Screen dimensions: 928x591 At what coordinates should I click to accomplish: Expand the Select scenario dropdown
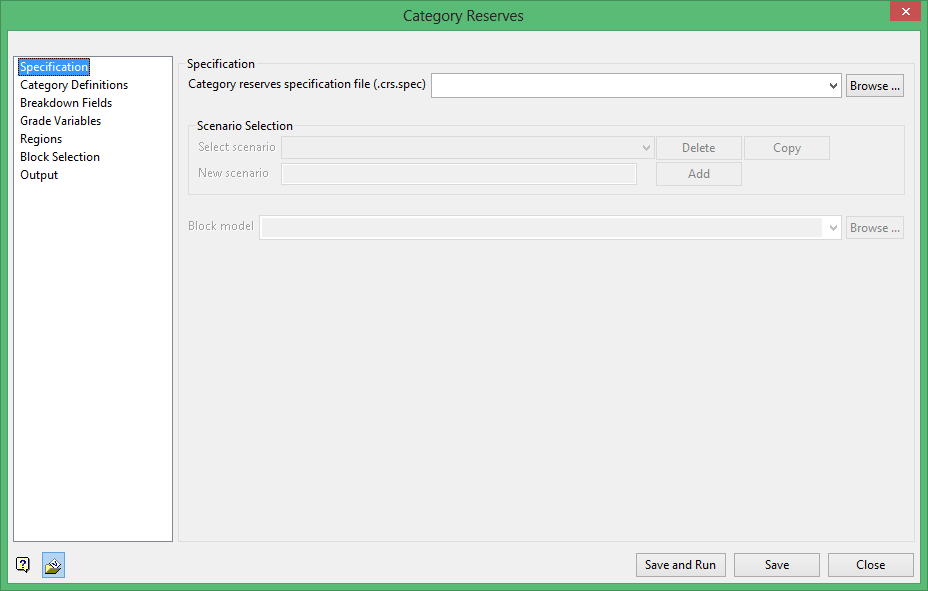647,148
